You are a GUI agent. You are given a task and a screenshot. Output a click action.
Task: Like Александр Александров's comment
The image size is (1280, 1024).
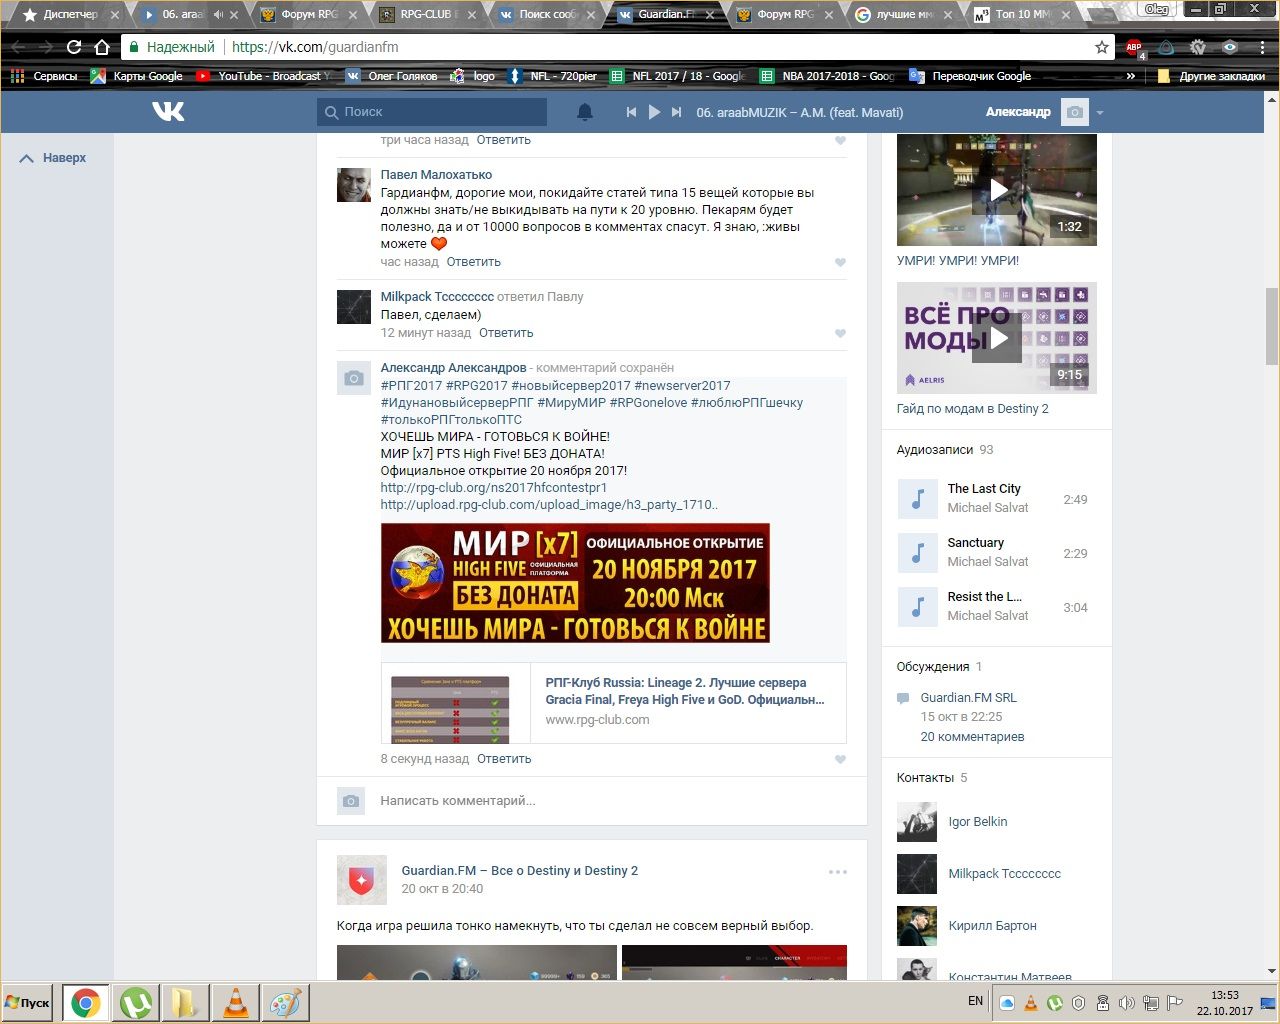[840, 759]
